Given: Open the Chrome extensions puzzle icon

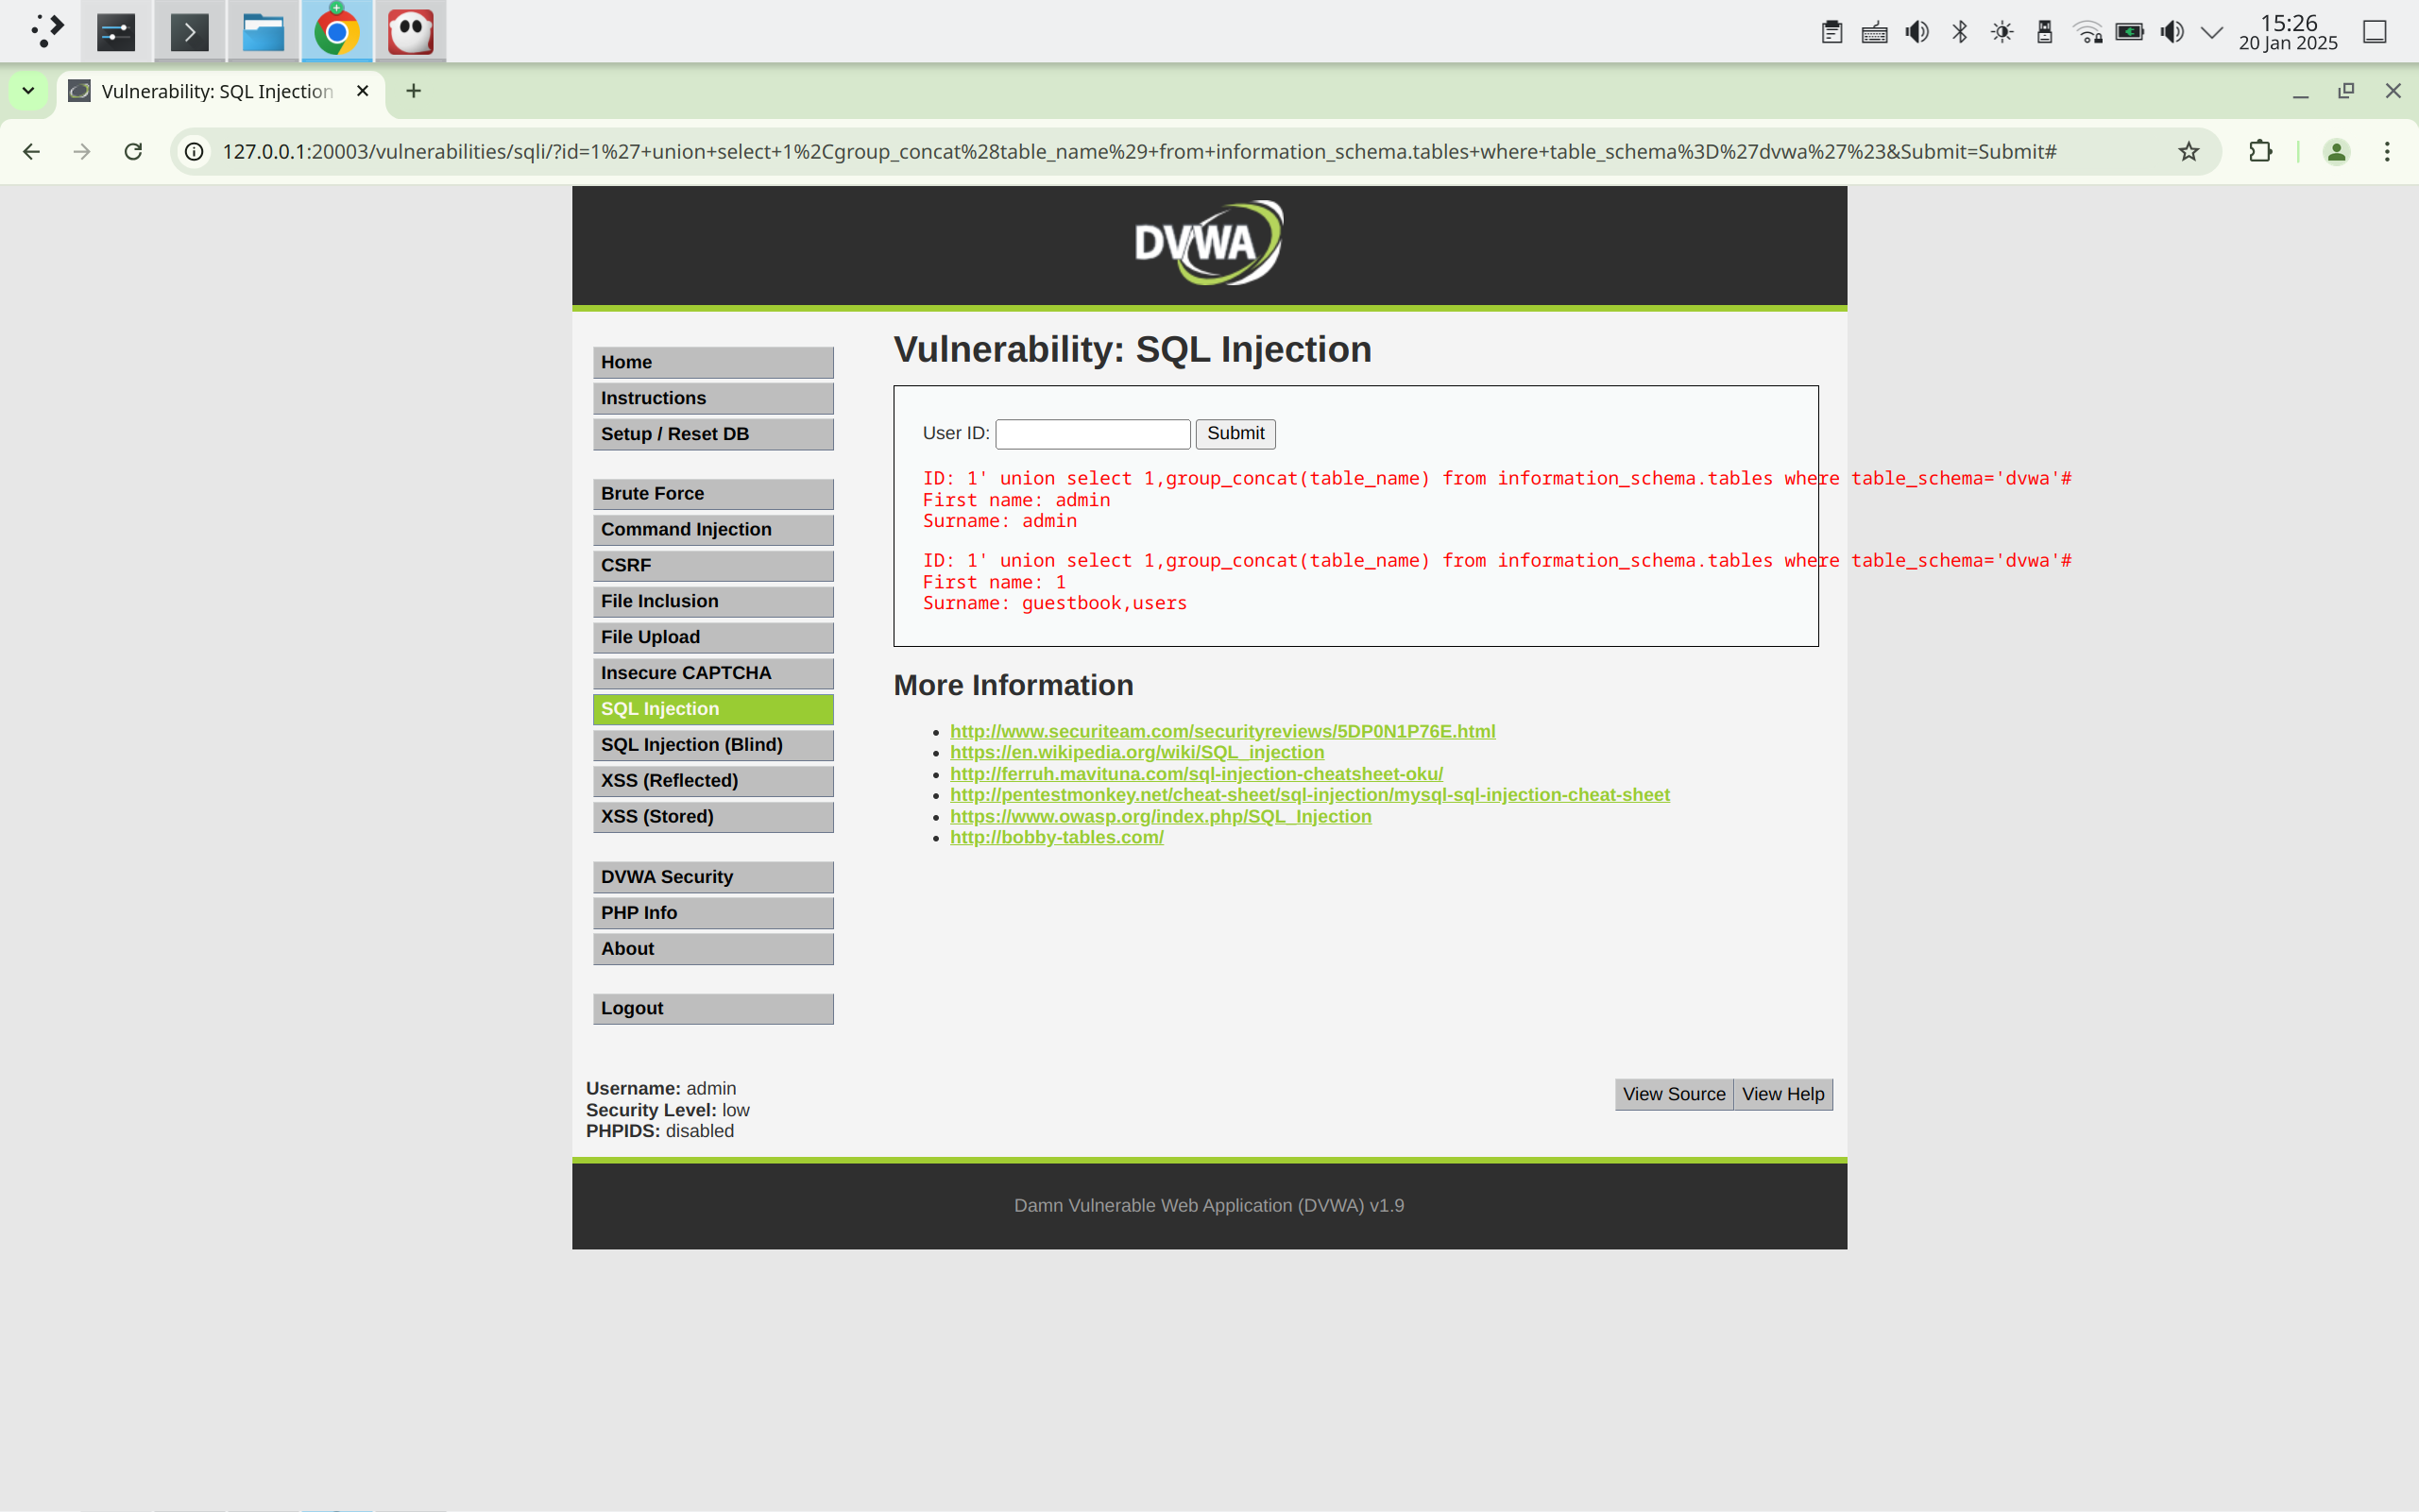Looking at the screenshot, I should point(2260,151).
